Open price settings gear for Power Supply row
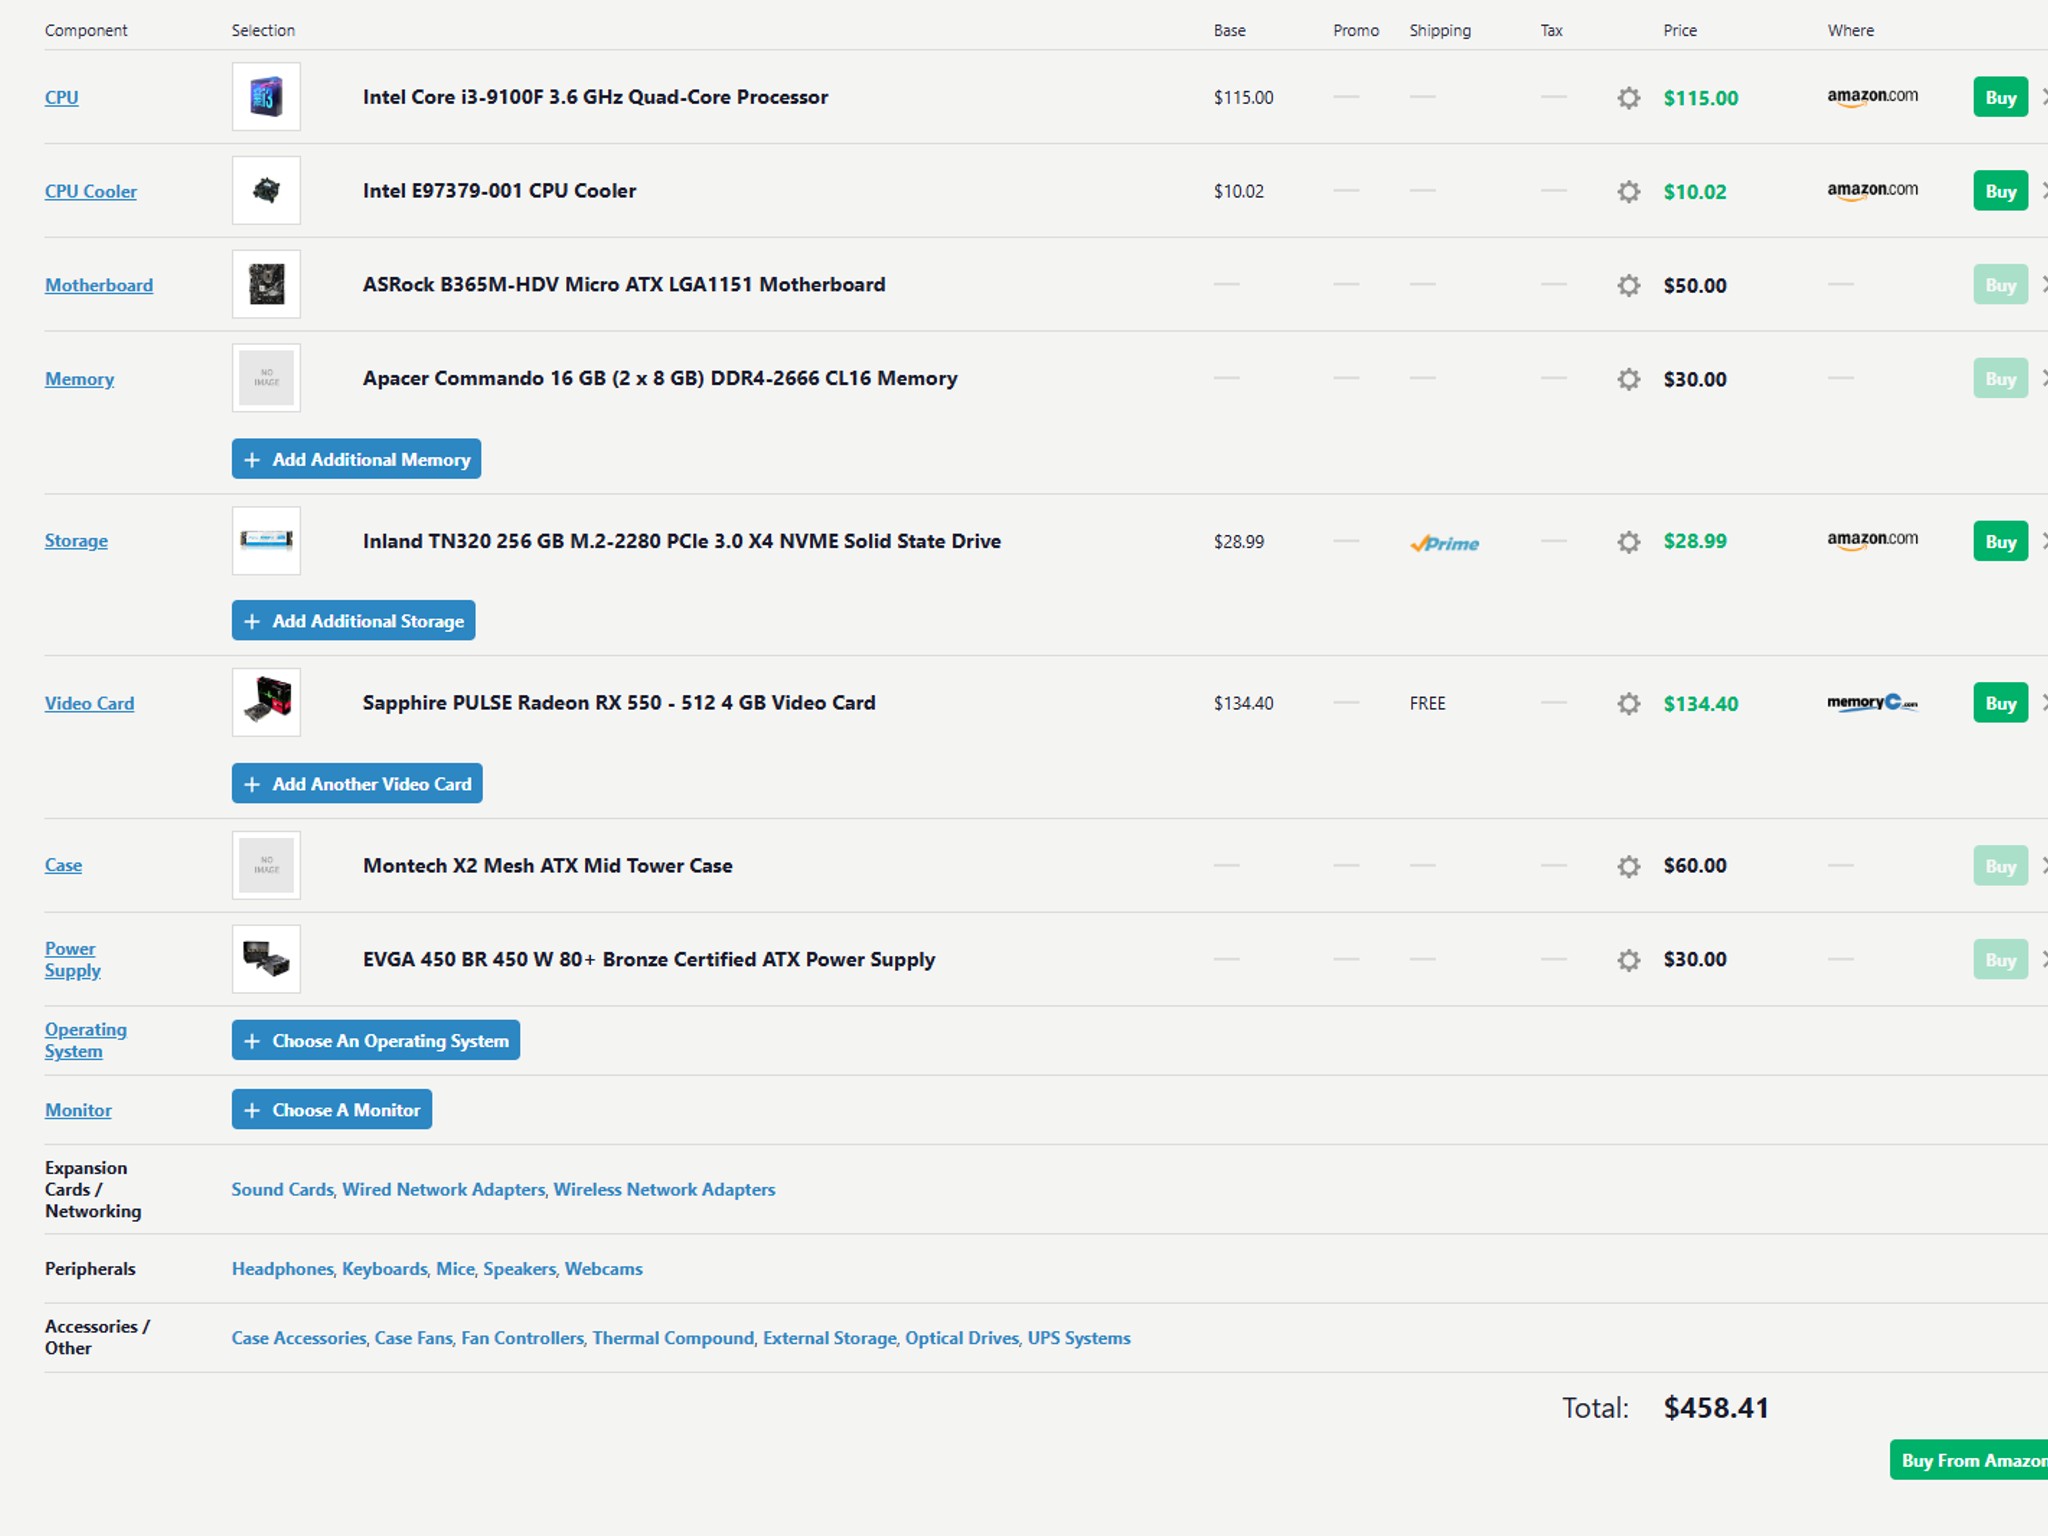The height and width of the screenshot is (1536, 2048). [1629, 959]
